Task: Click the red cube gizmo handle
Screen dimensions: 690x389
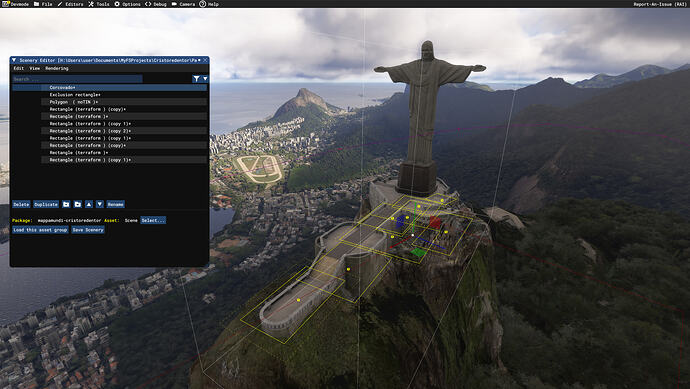Action: tap(435, 222)
